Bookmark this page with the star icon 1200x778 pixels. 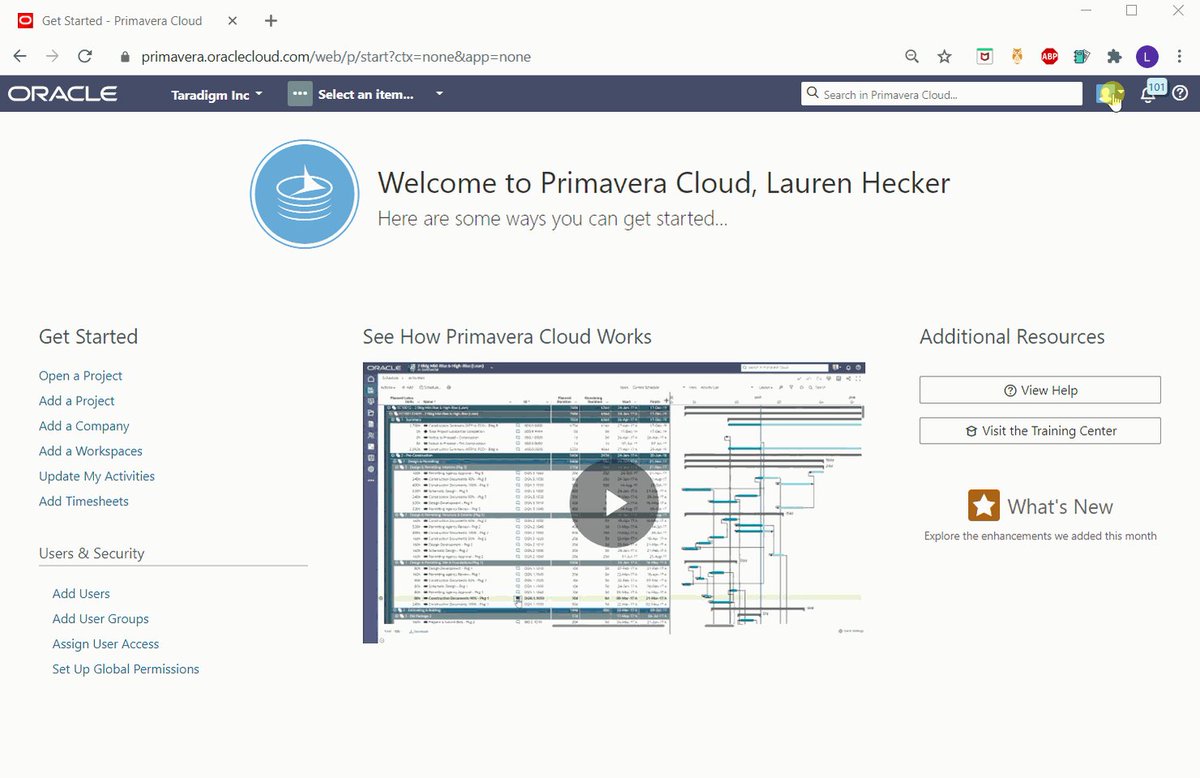point(944,57)
